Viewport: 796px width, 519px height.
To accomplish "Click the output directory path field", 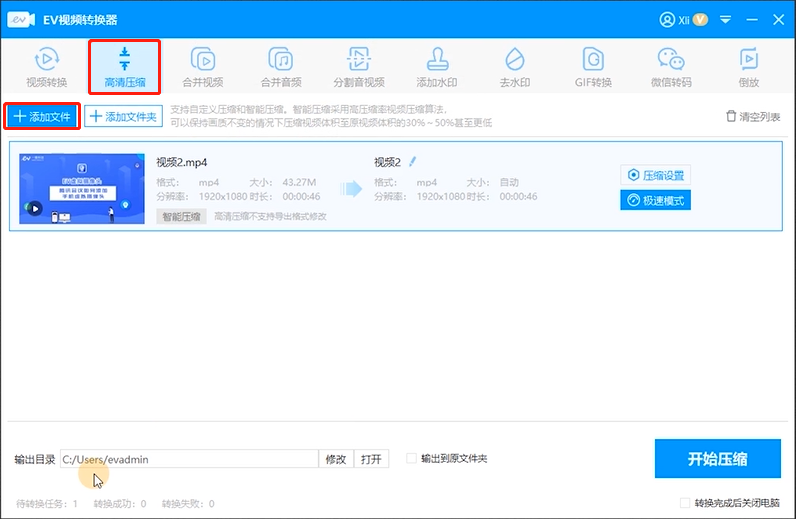I will [x=188, y=459].
